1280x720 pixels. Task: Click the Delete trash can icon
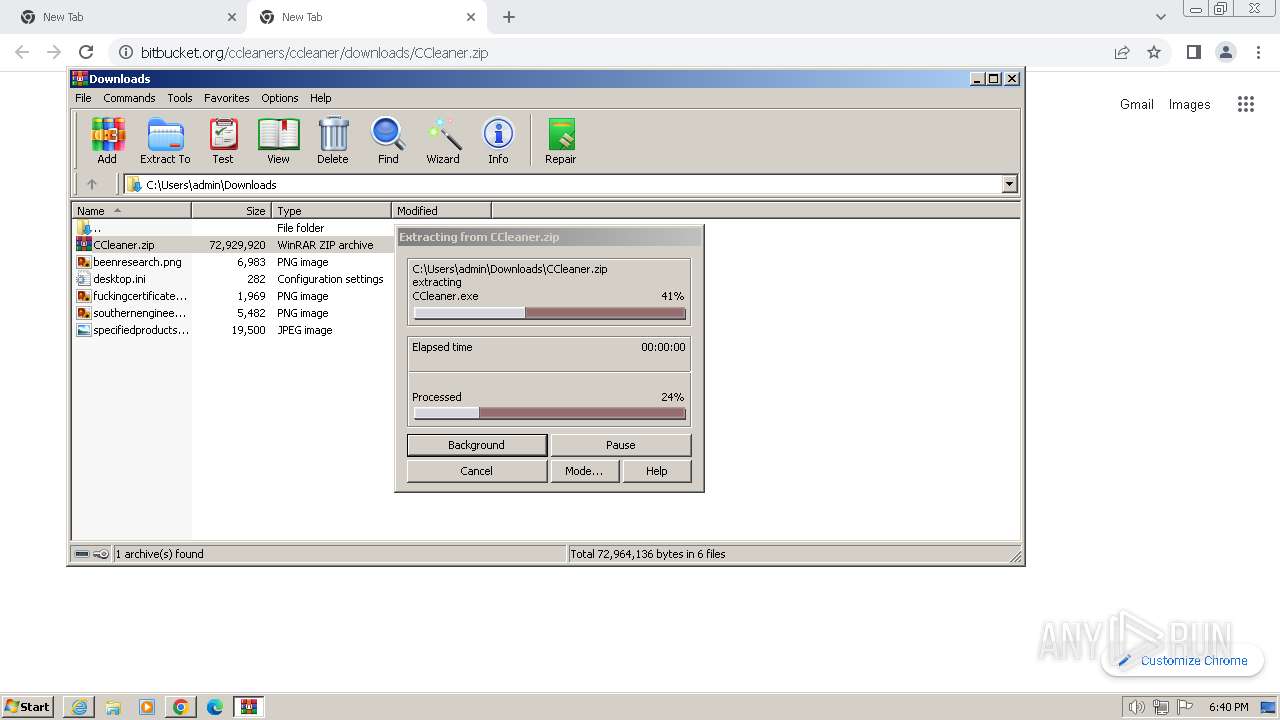pyautogui.click(x=333, y=141)
